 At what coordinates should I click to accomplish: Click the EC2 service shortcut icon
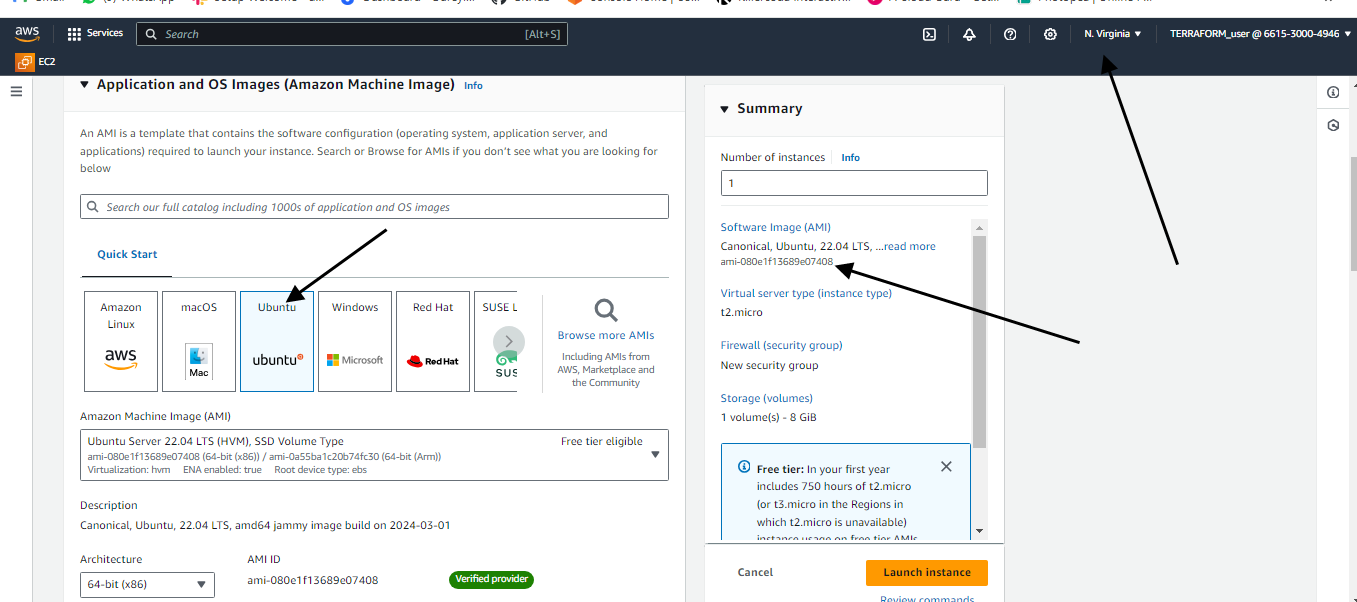click(25, 62)
